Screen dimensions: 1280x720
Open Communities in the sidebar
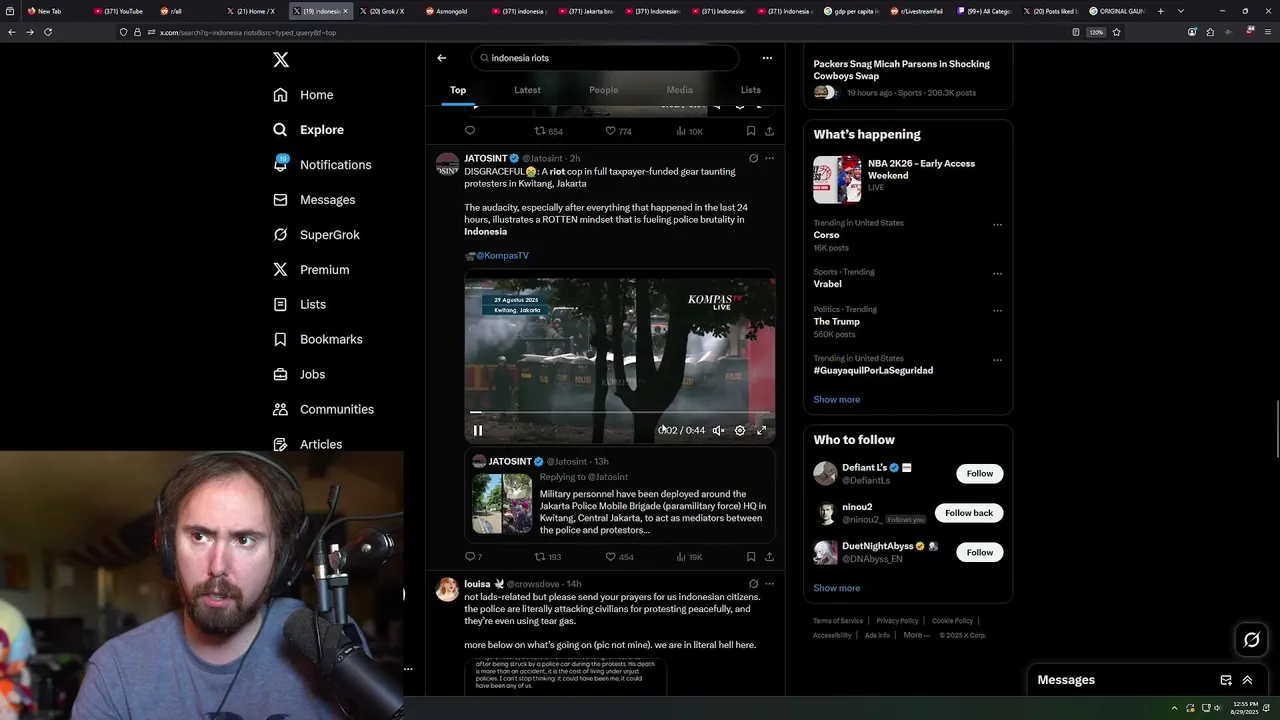tap(323, 409)
